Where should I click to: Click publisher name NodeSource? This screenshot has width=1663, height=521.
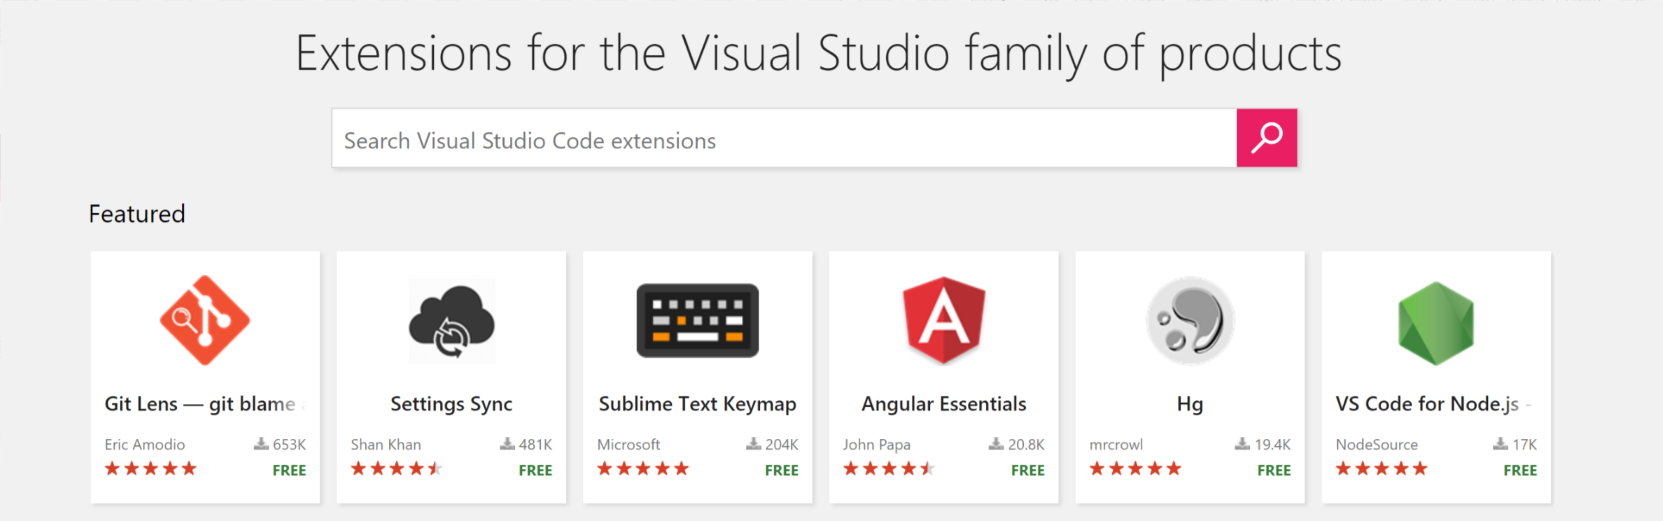tap(1377, 444)
